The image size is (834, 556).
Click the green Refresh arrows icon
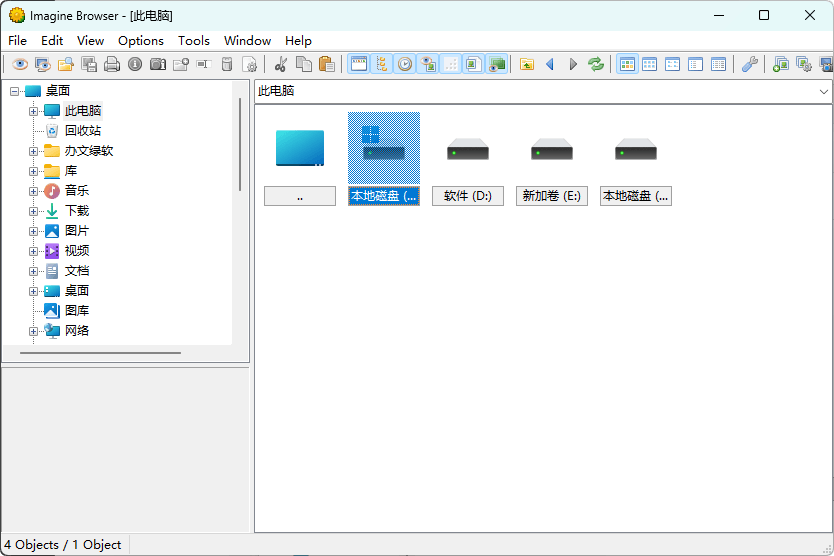(x=596, y=64)
